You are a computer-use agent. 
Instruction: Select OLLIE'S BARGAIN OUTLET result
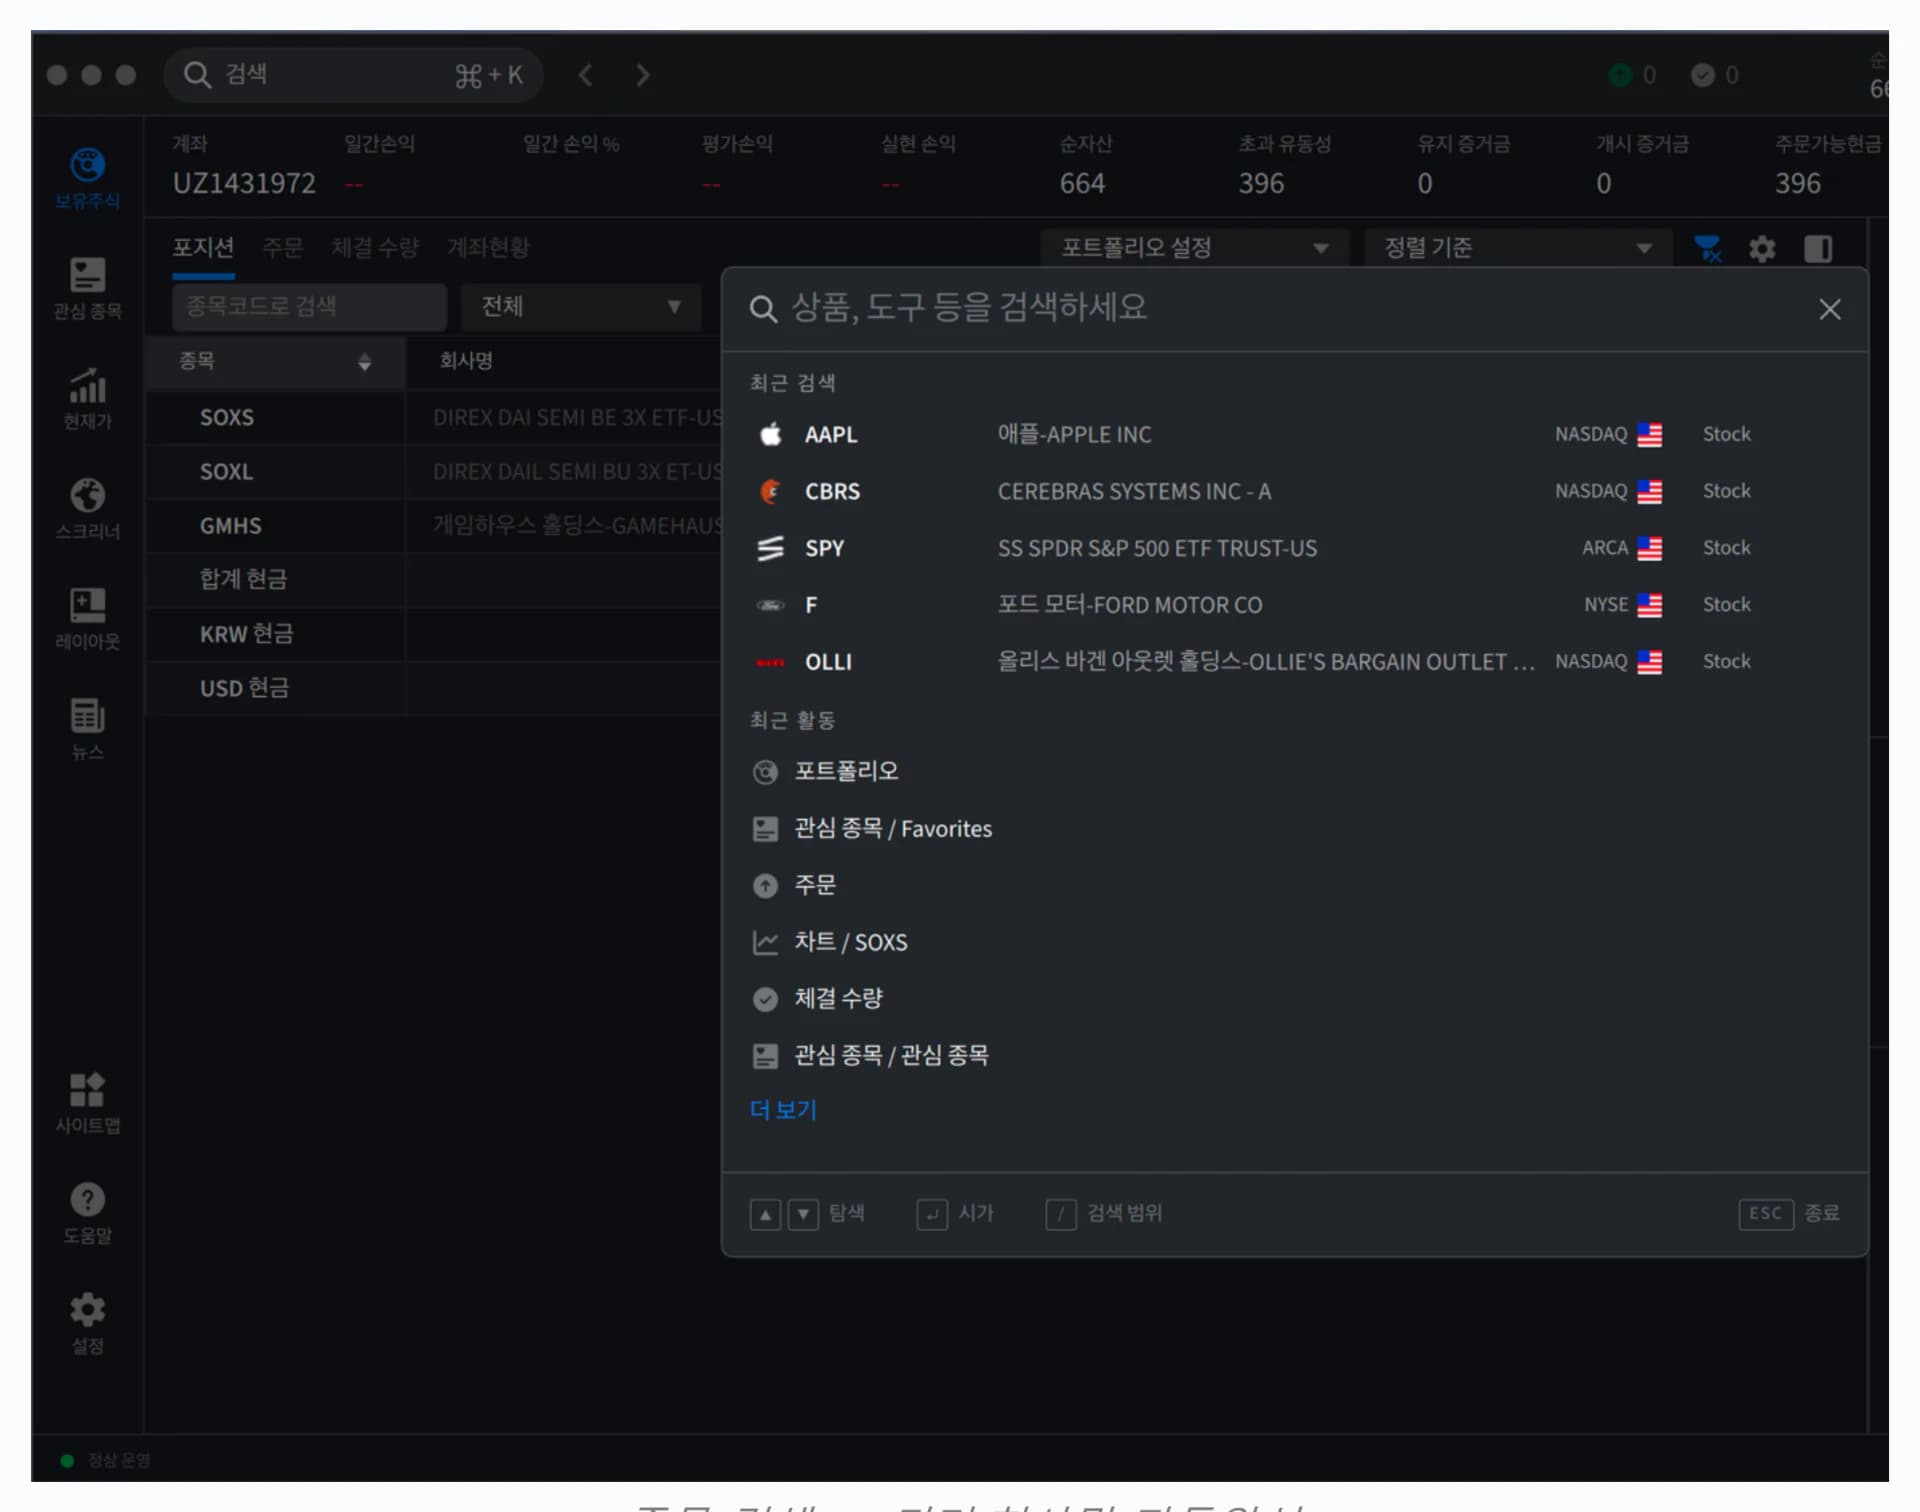click(x=1294, y=662)
